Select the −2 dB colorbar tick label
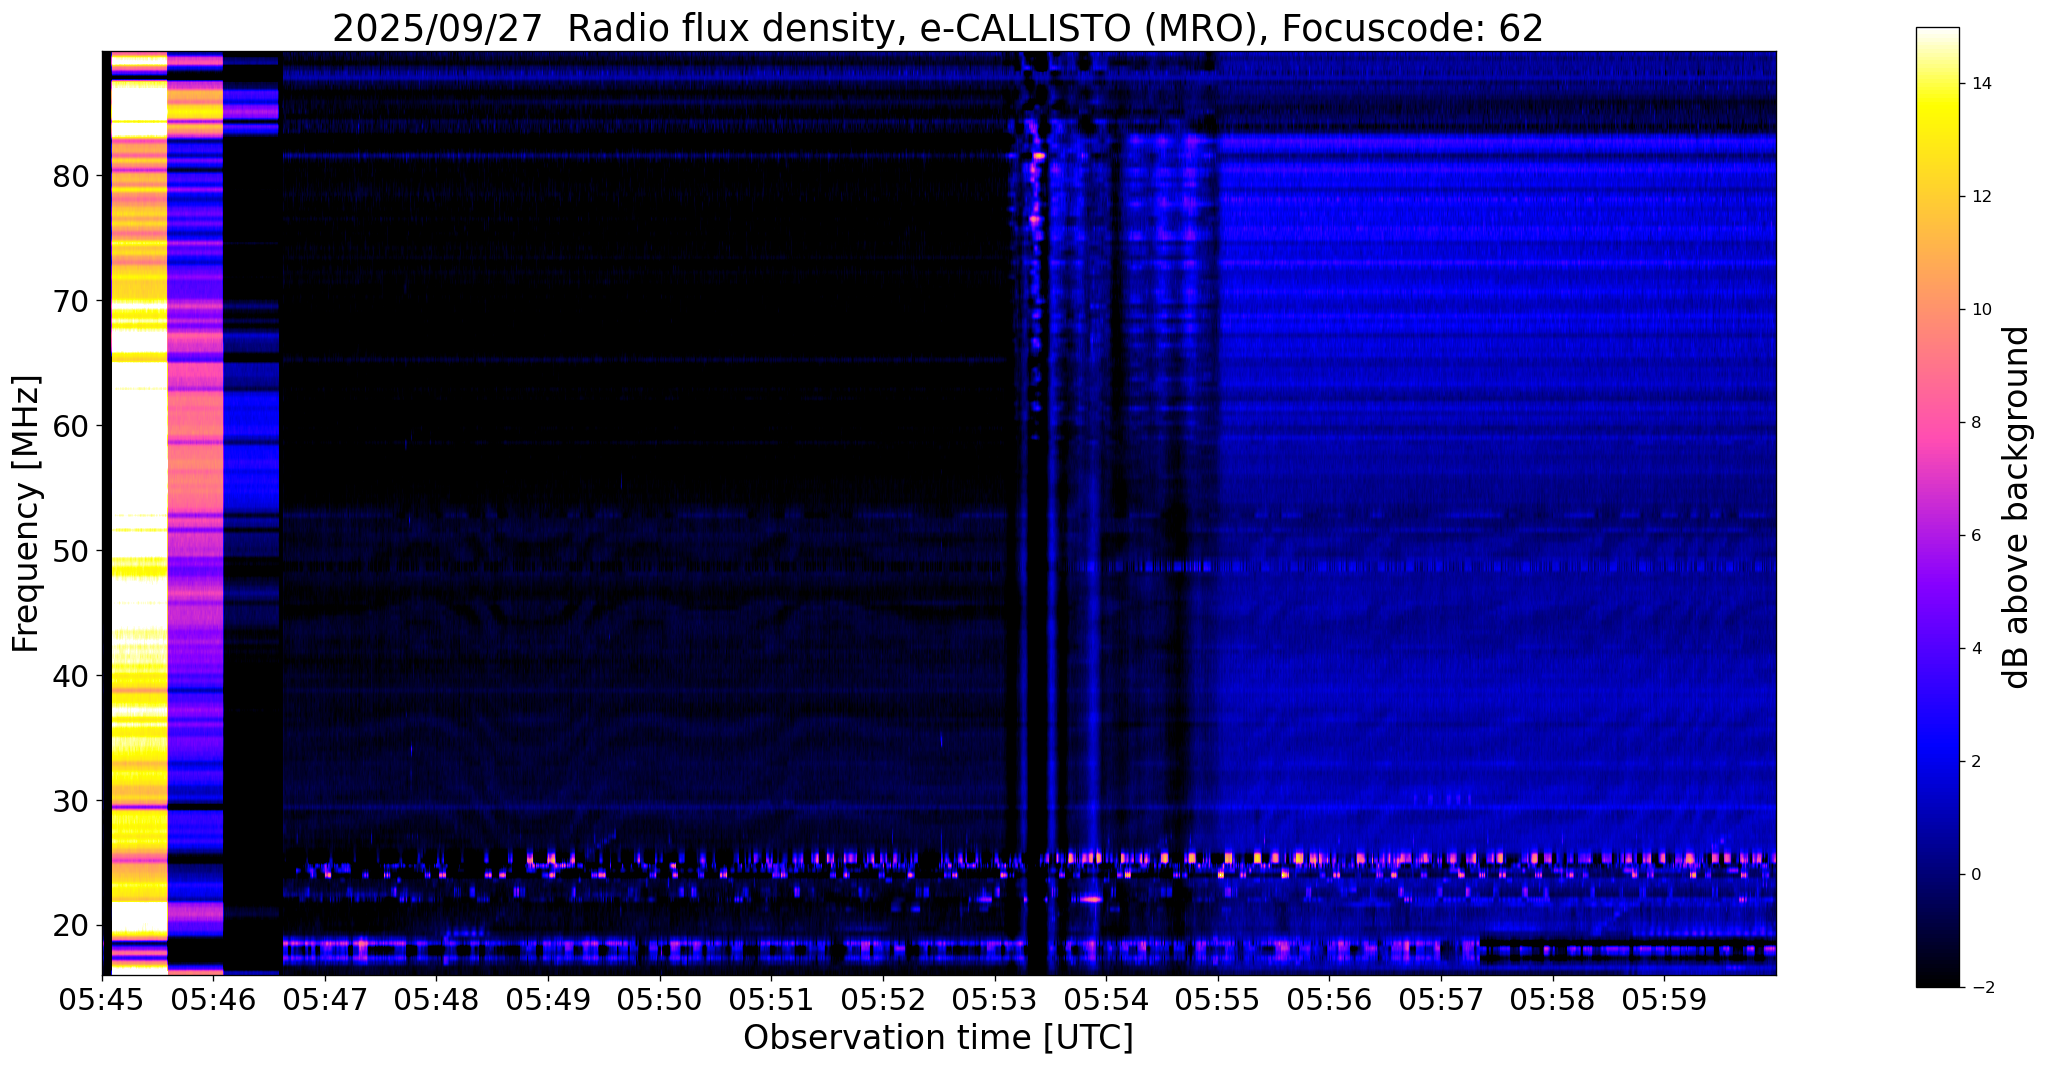2047x1067 pixels. (1980, 988)
